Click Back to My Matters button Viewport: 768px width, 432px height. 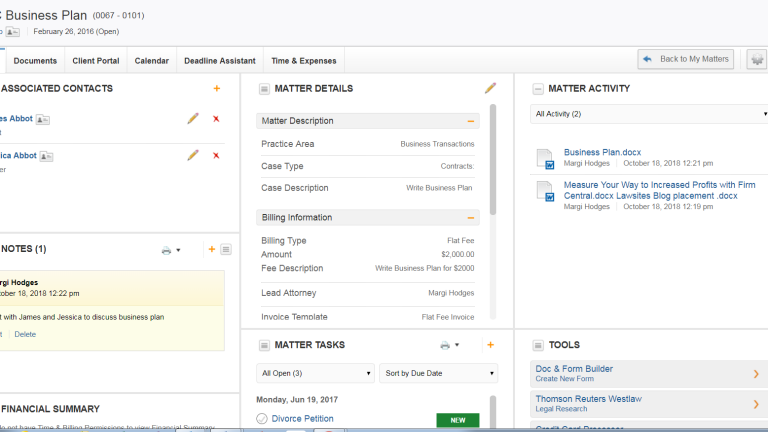pyautogui.click(x=686, y=60)
